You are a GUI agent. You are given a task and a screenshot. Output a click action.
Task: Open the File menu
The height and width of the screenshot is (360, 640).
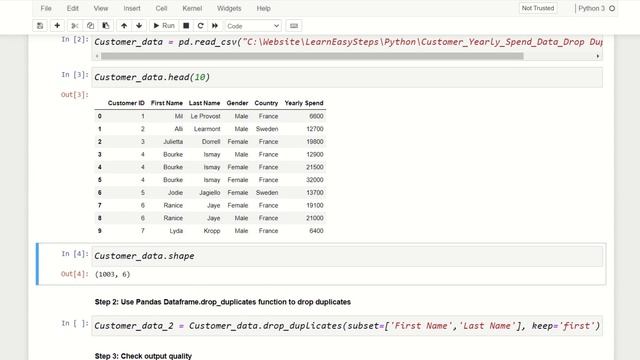pyautogui.click(x=46, y=8)
